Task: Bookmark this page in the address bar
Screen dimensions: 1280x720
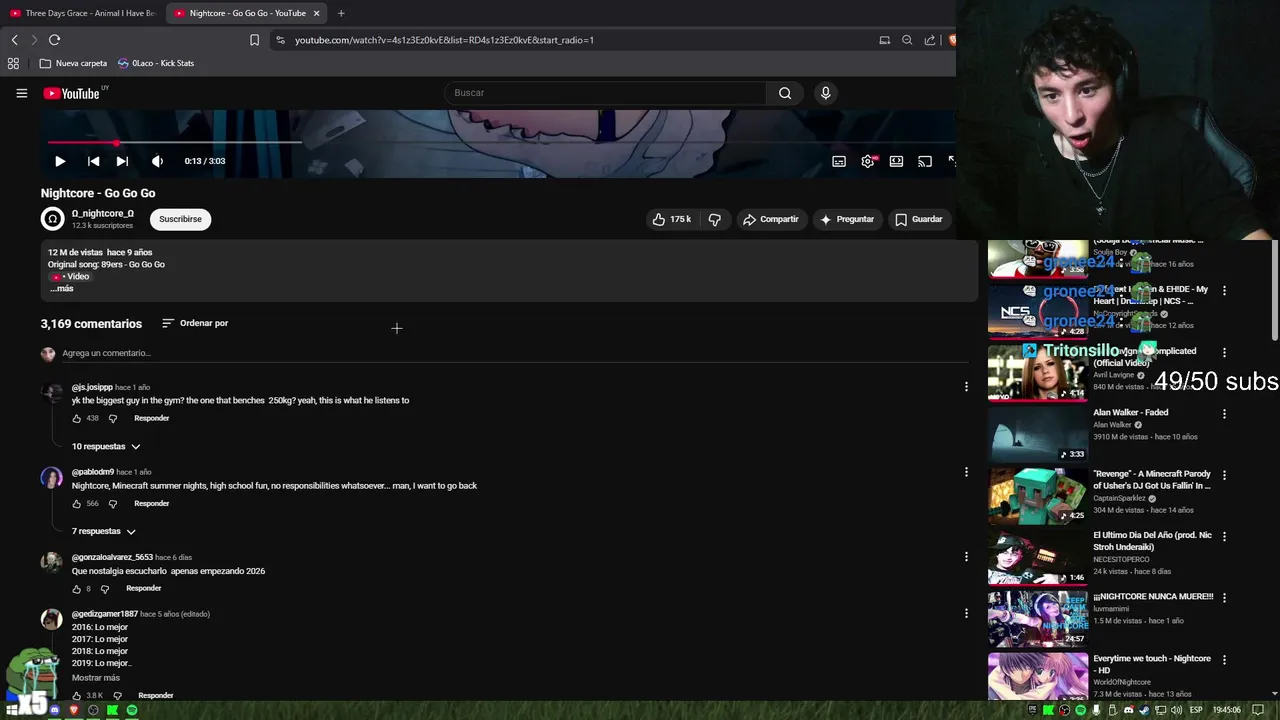Action: [x=254, y=40]
